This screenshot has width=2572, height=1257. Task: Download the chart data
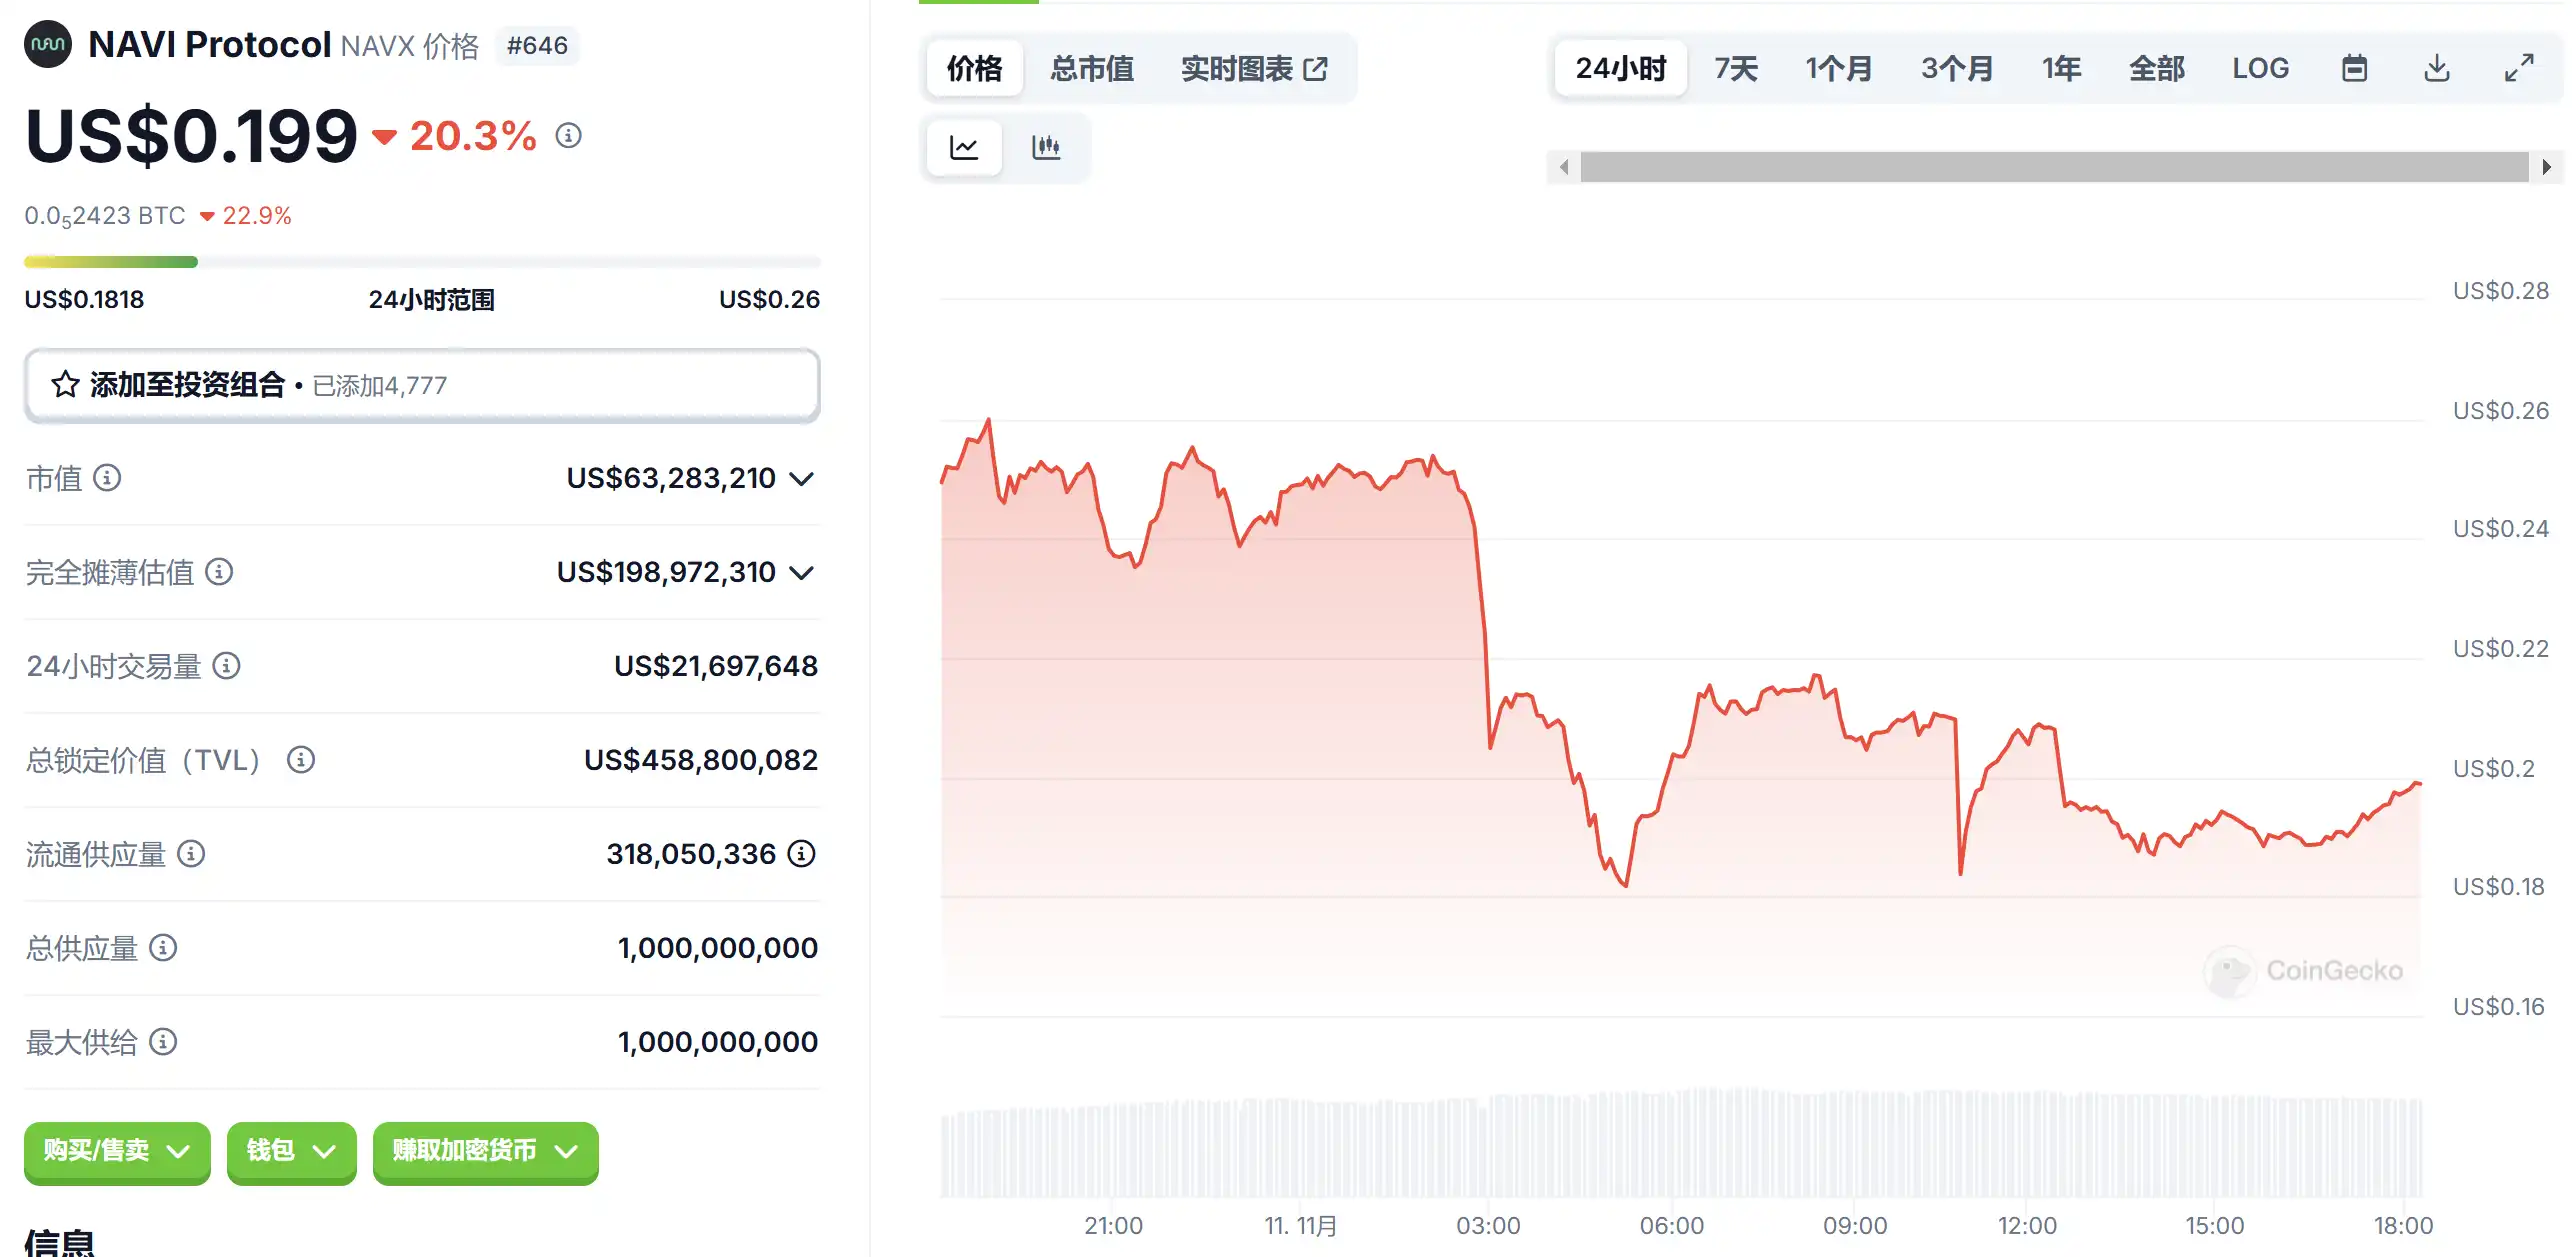(x=2437, y=68)
